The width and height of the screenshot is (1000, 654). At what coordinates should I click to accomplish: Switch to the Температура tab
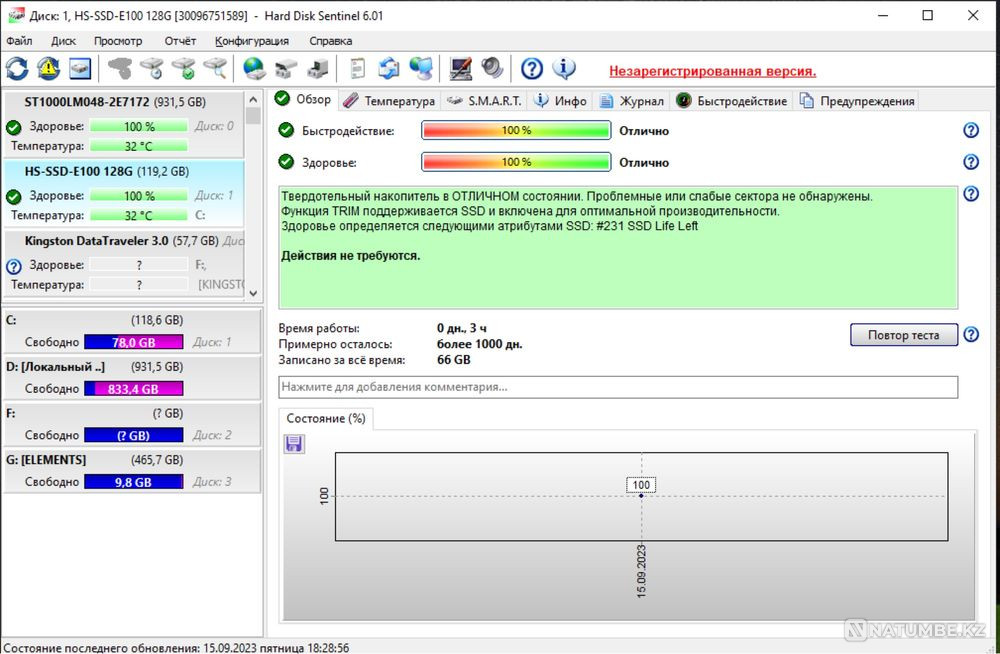(389, 101)
